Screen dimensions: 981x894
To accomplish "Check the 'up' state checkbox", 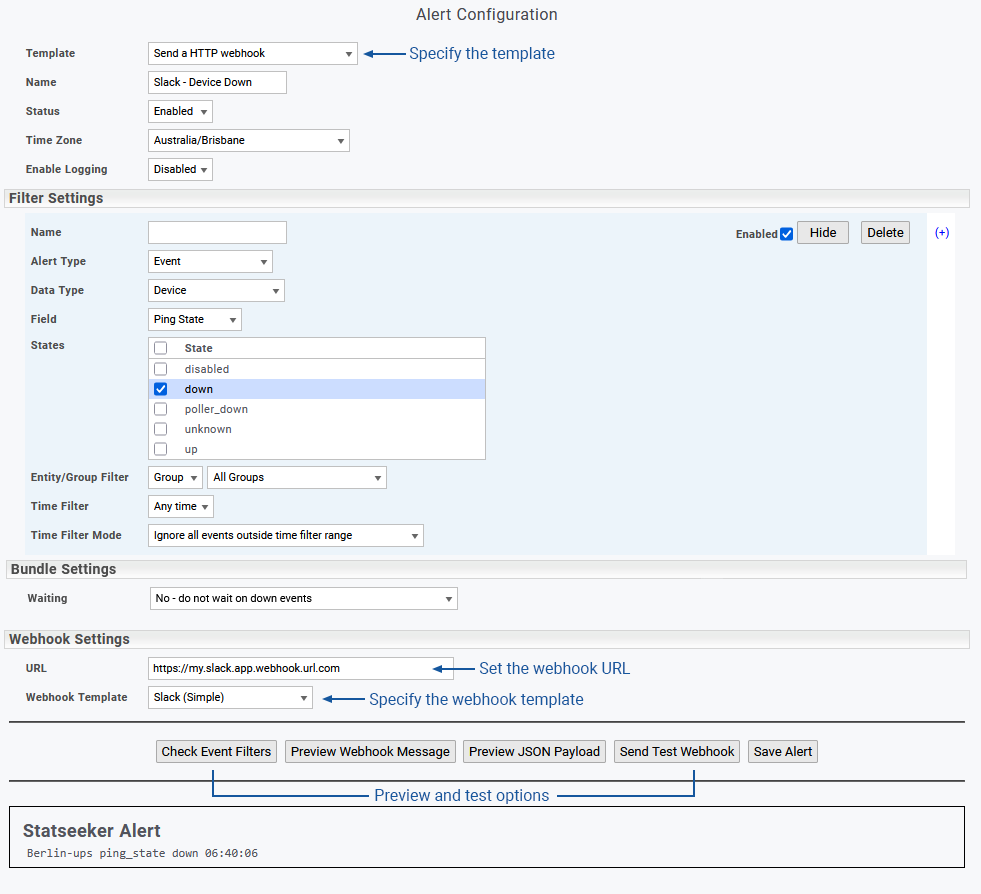I will tap(160, 449).
